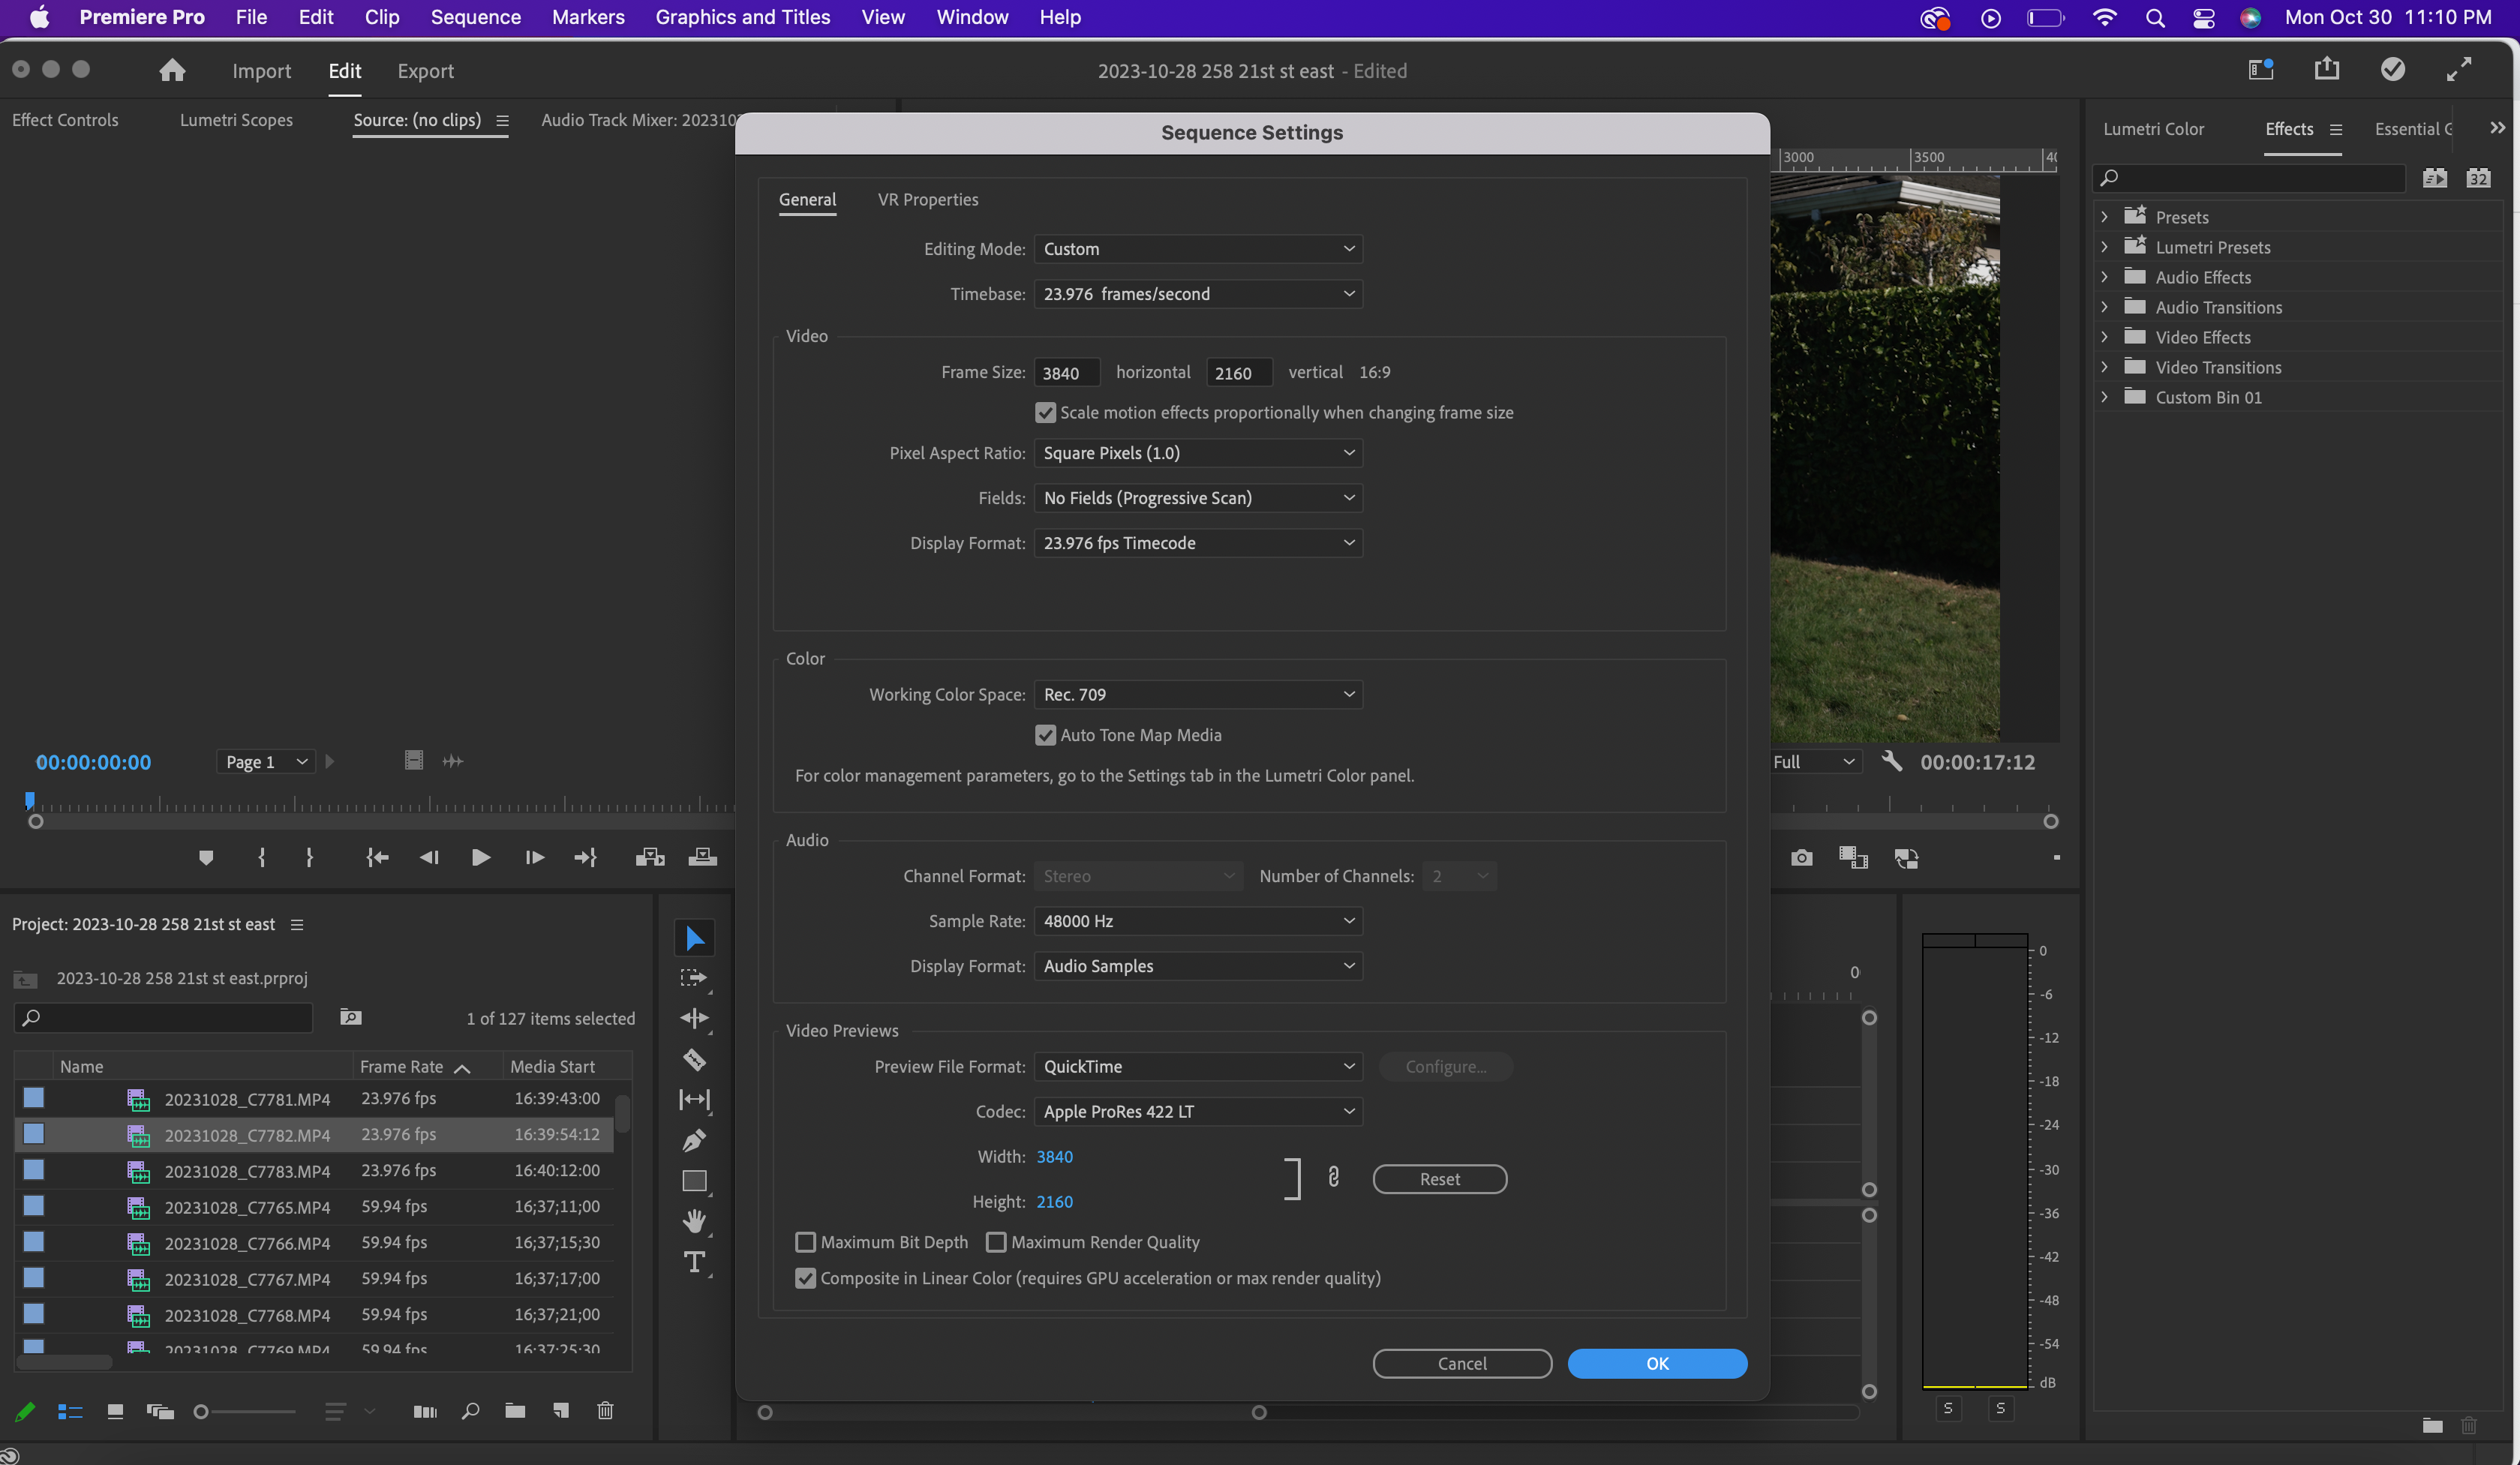The height and width of the screenshot is (1465, 2520).
Task: Add a marker in the Source monitor
Action: [x=206, y=857]
